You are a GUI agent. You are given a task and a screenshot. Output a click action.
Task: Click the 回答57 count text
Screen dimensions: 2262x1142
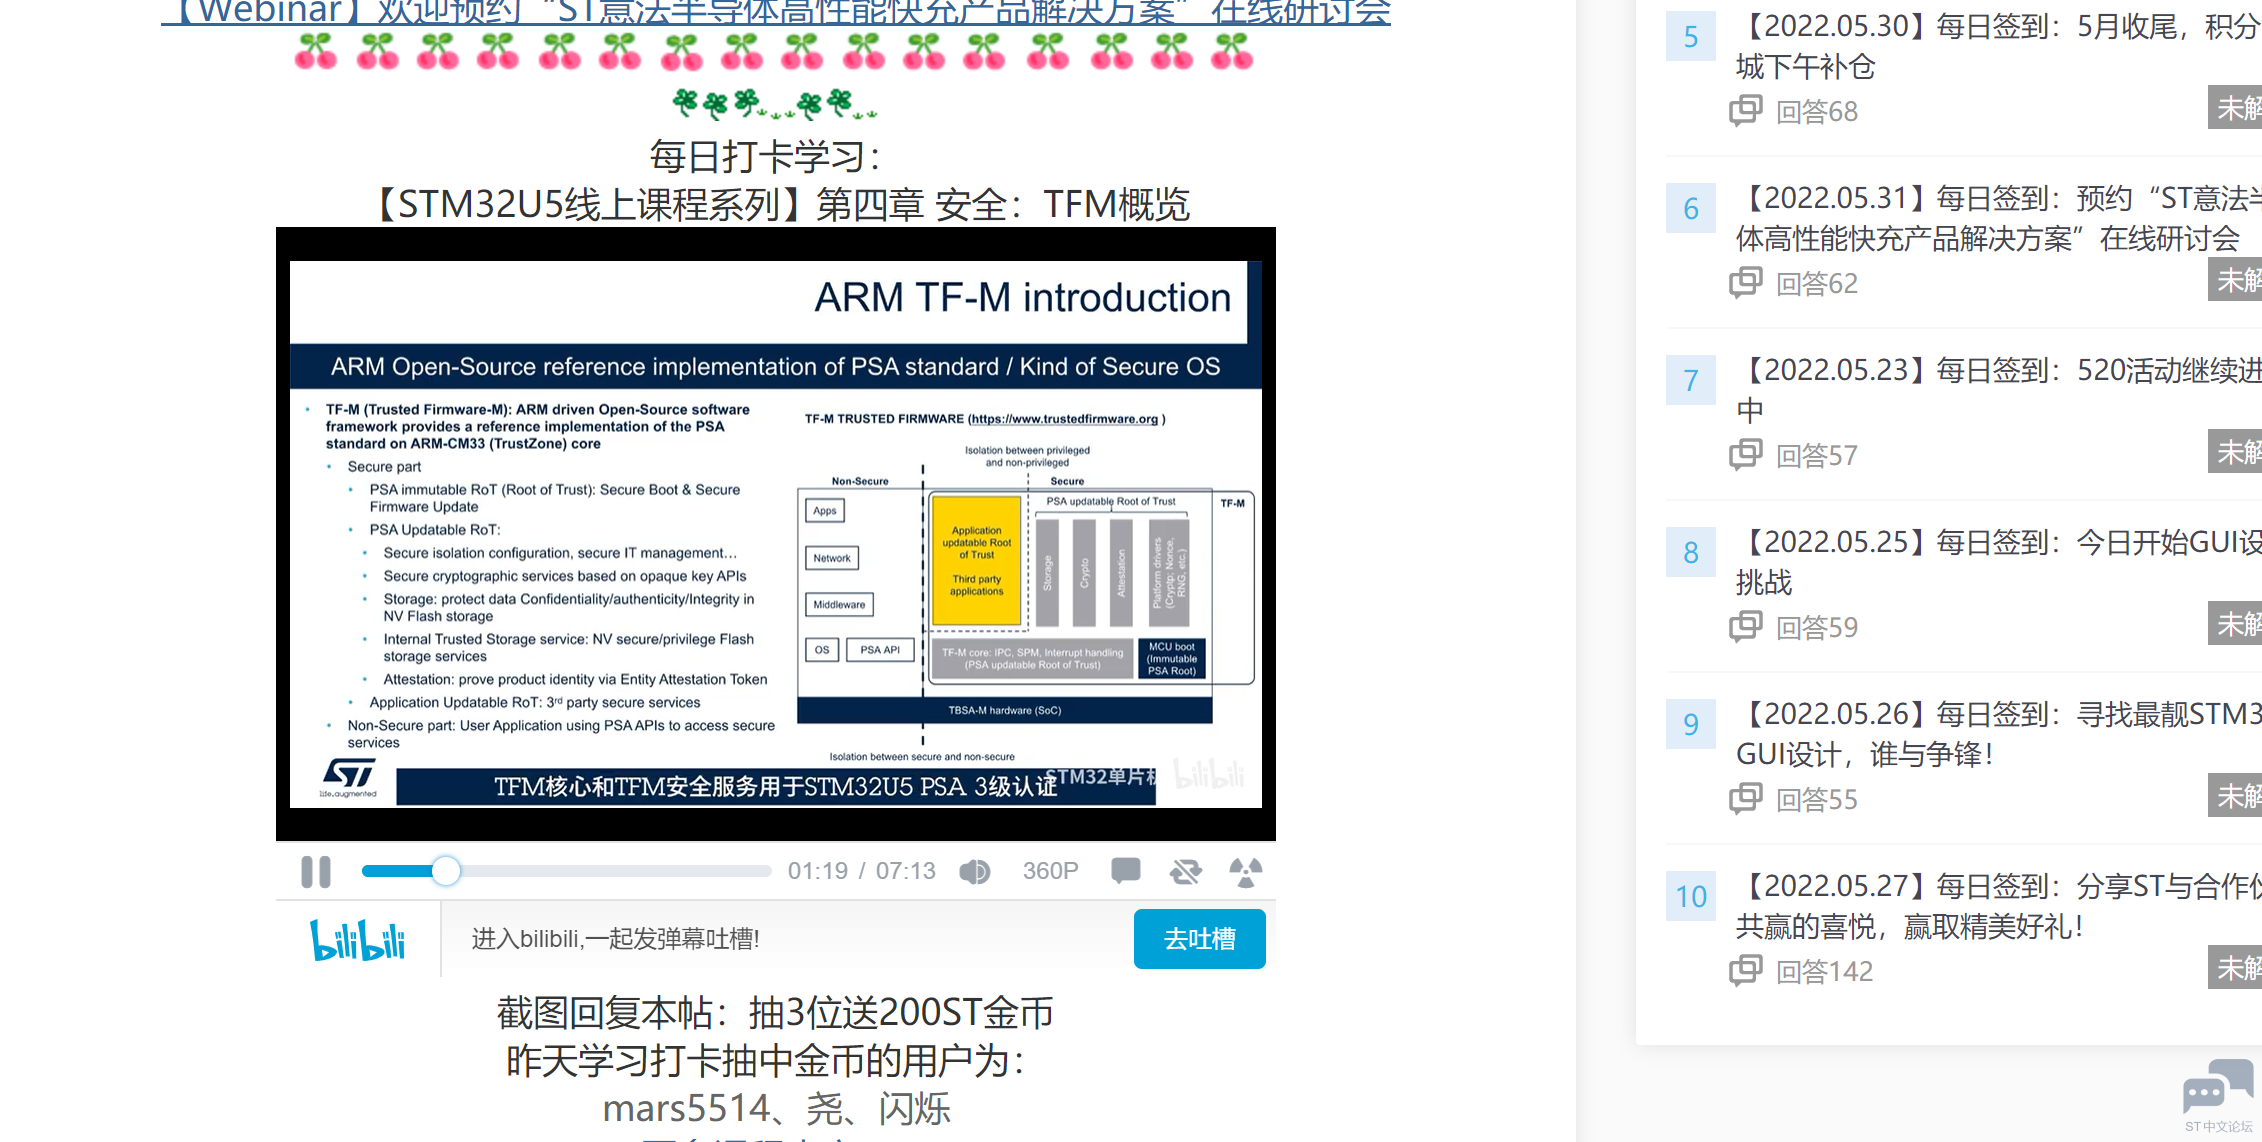coord(1817,456)
